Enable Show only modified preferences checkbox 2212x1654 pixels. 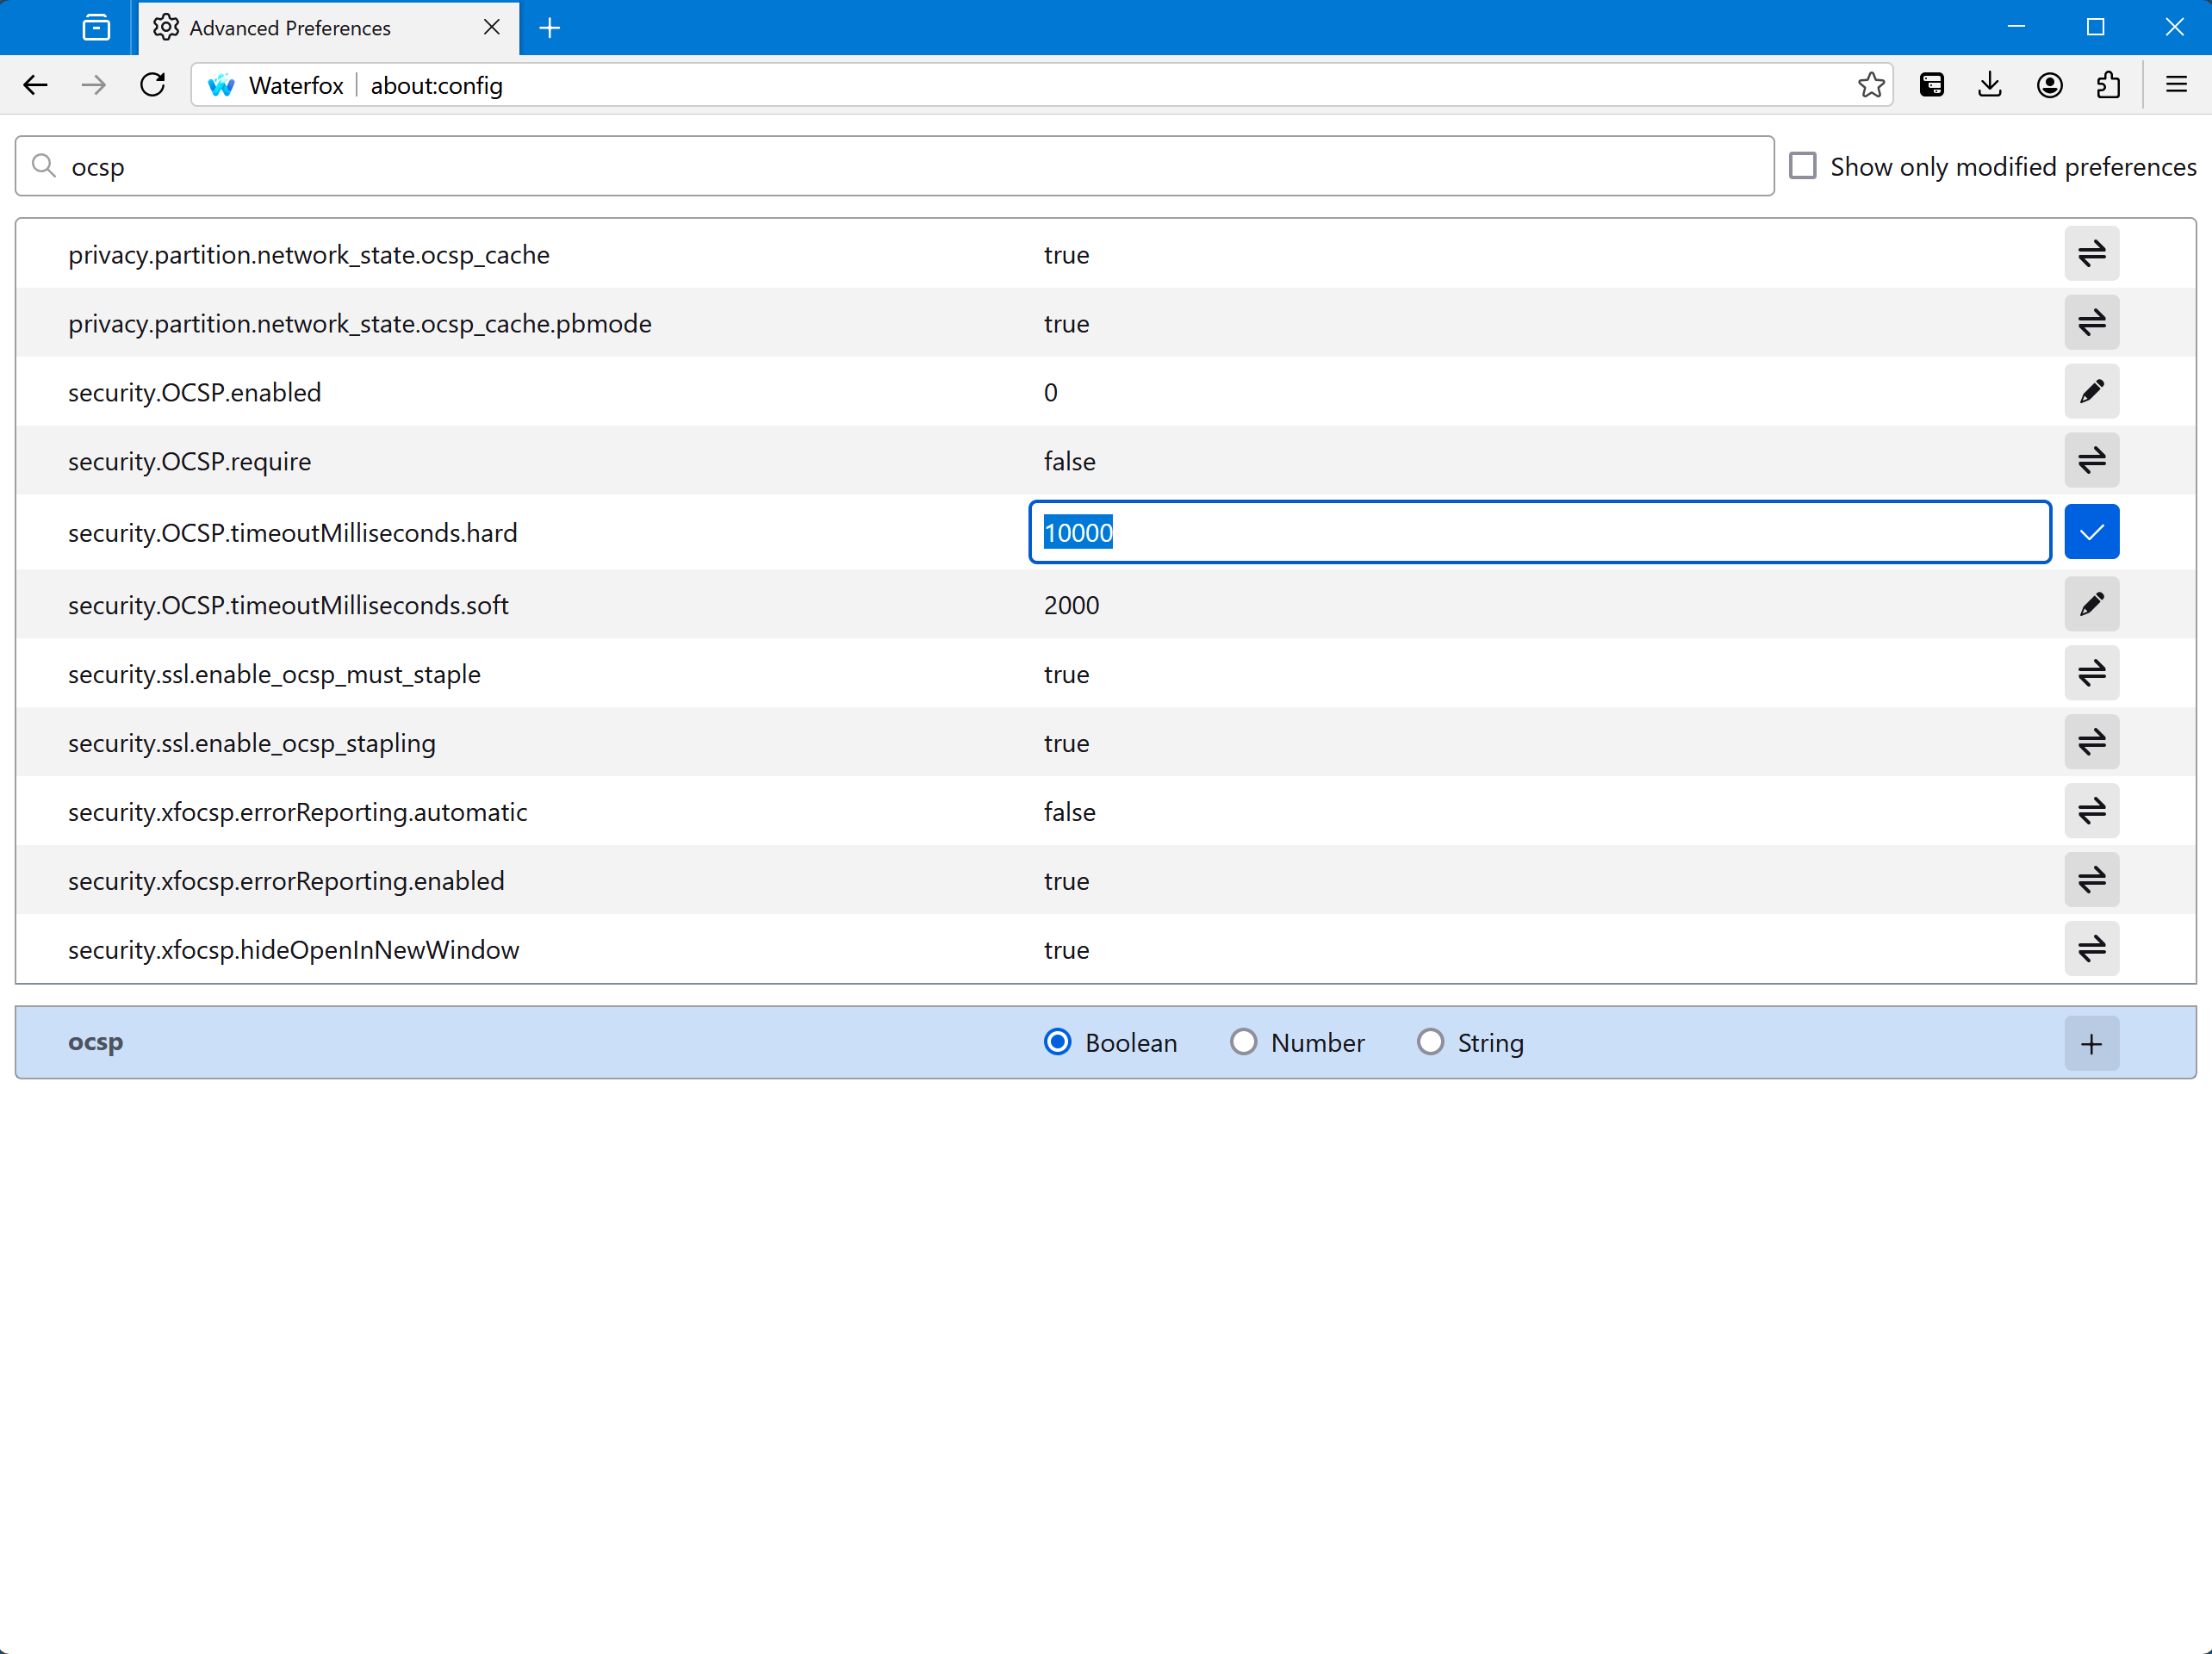point(1802,165)
